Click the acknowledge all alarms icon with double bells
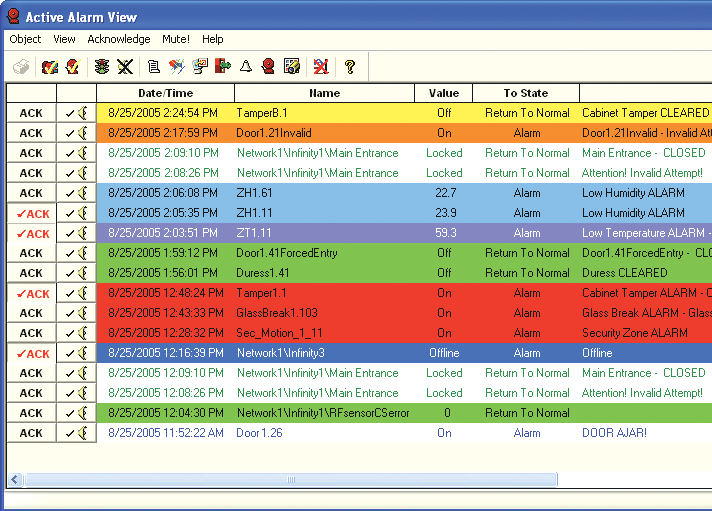Image resolution: width=712 pixels, height=511 pixels. 49,67
